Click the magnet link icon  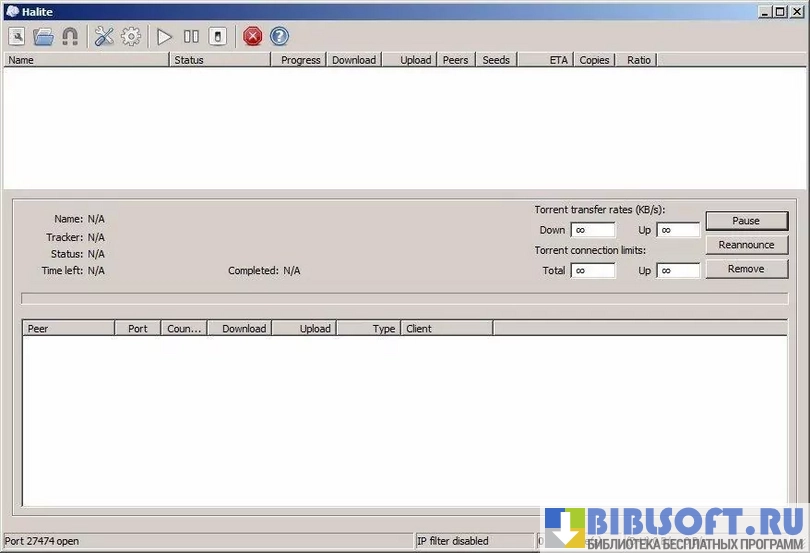[x=70, y=36]
